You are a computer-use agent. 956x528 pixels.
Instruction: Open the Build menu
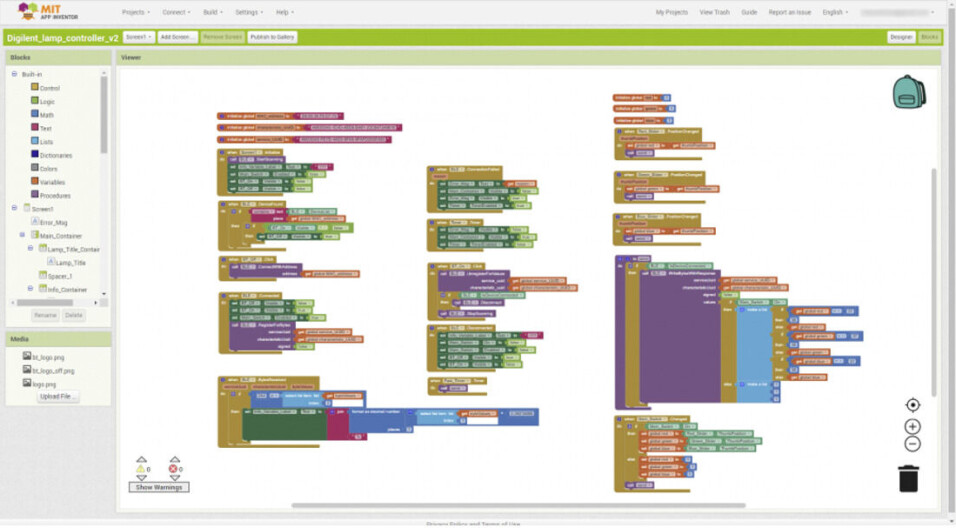213,12
